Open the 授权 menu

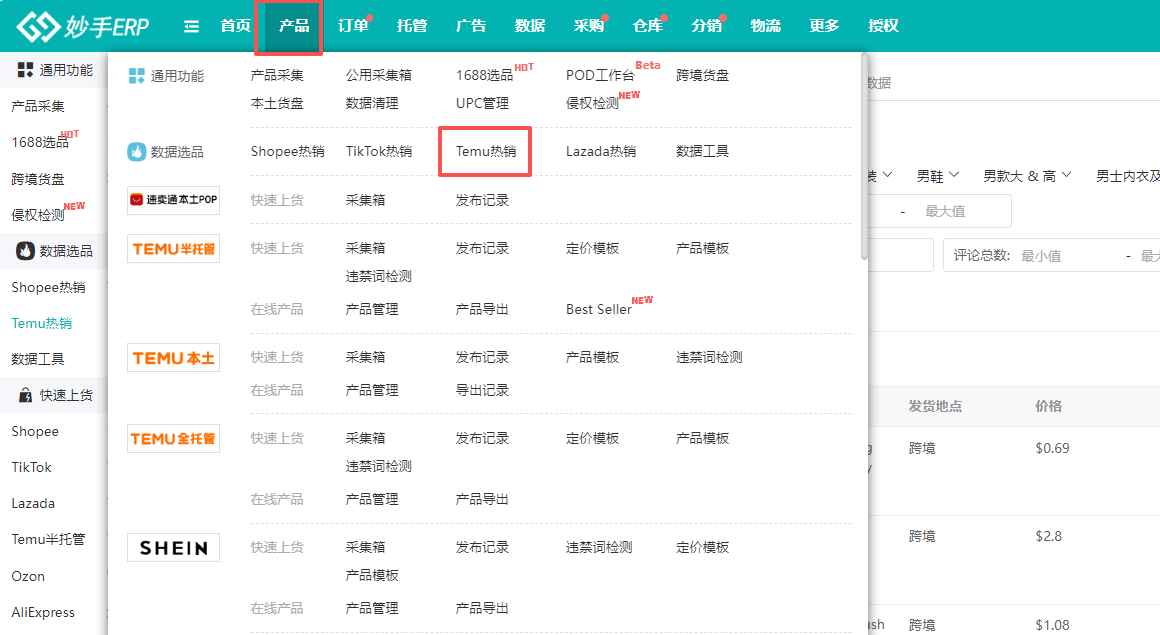coord(883,26)
